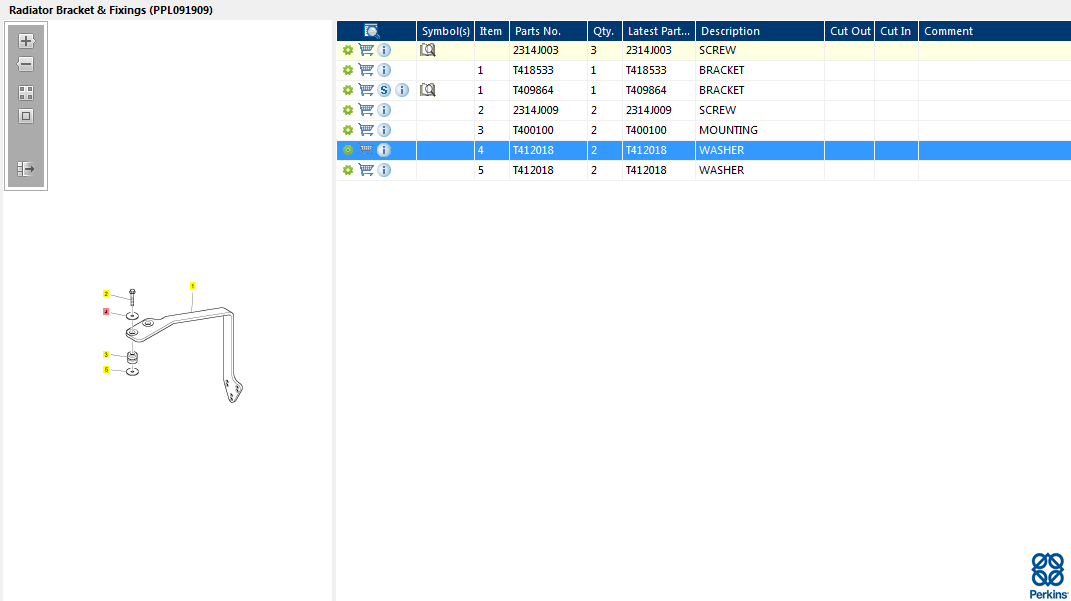Zoom out of the diagram with the minus tool

pyautogui.click(x=26, y=64)
